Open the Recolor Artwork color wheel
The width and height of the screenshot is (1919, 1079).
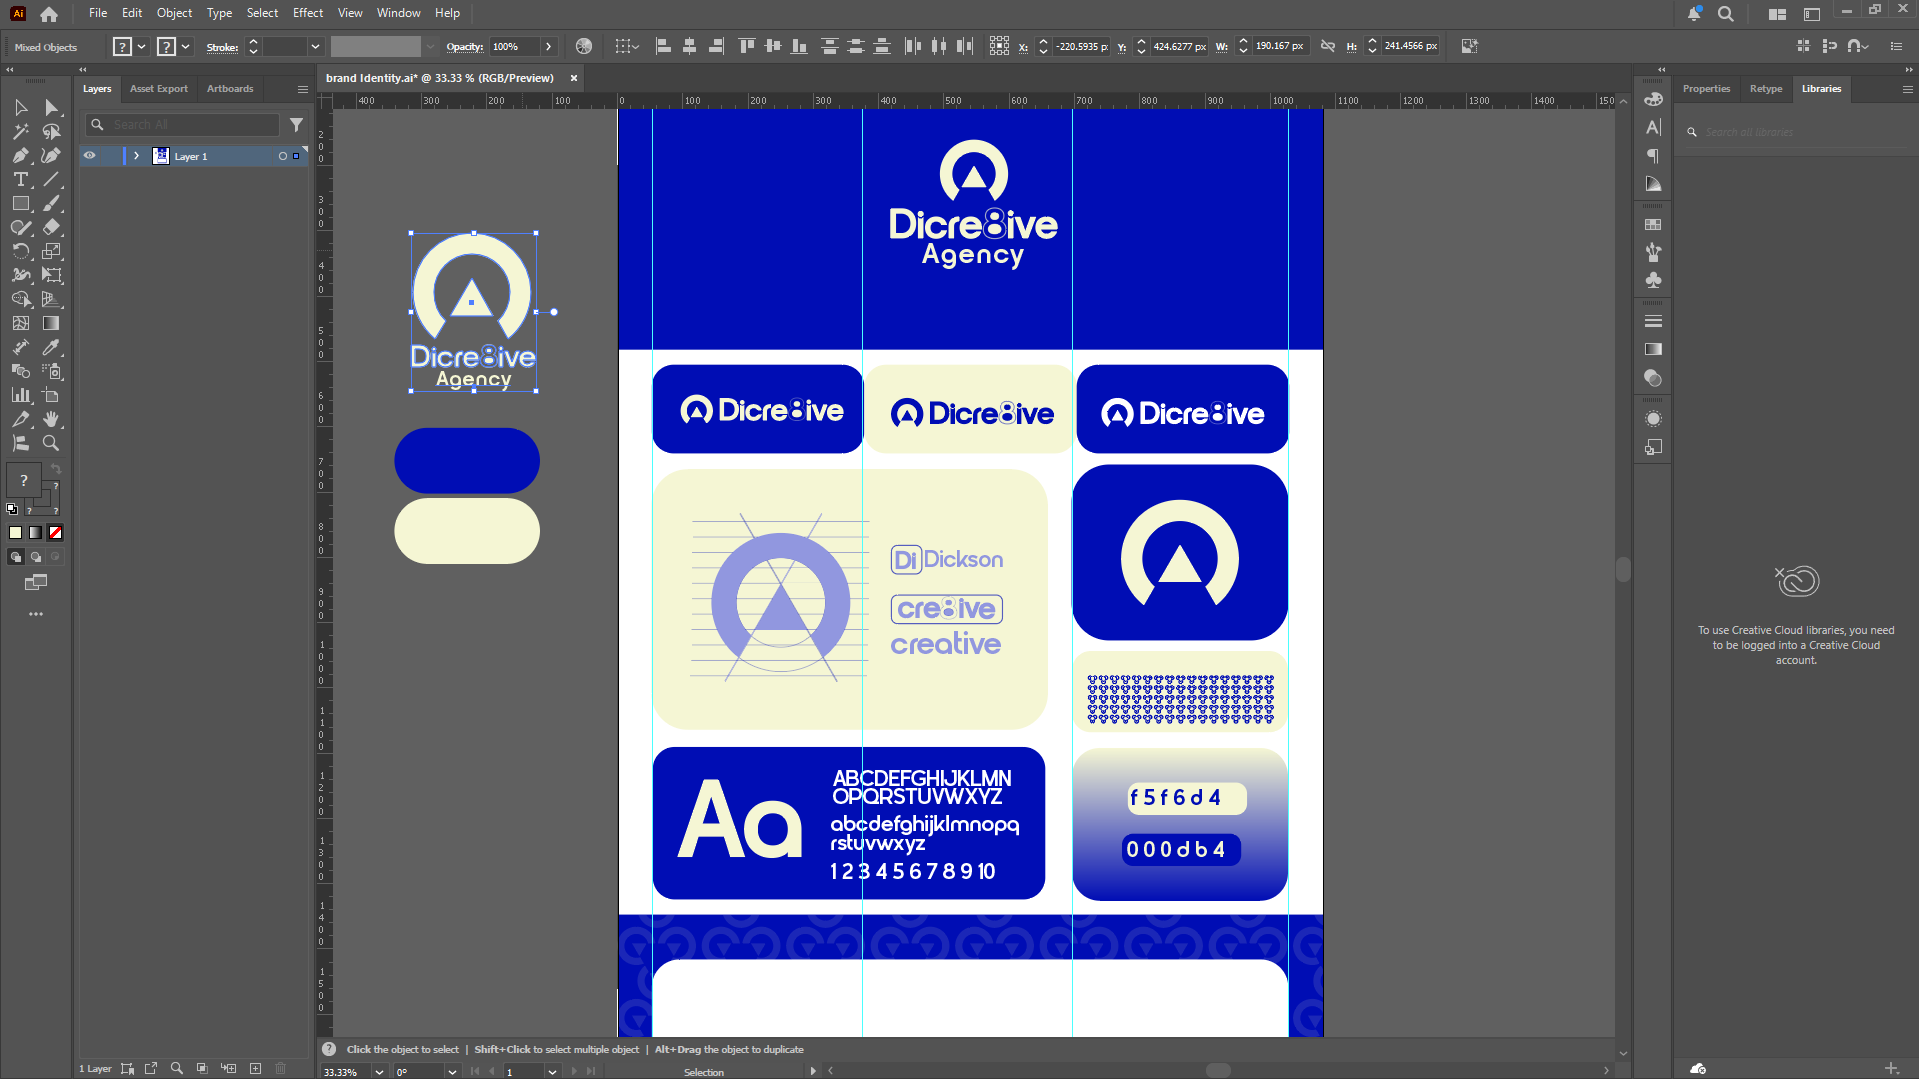click(x=584, y=46)
